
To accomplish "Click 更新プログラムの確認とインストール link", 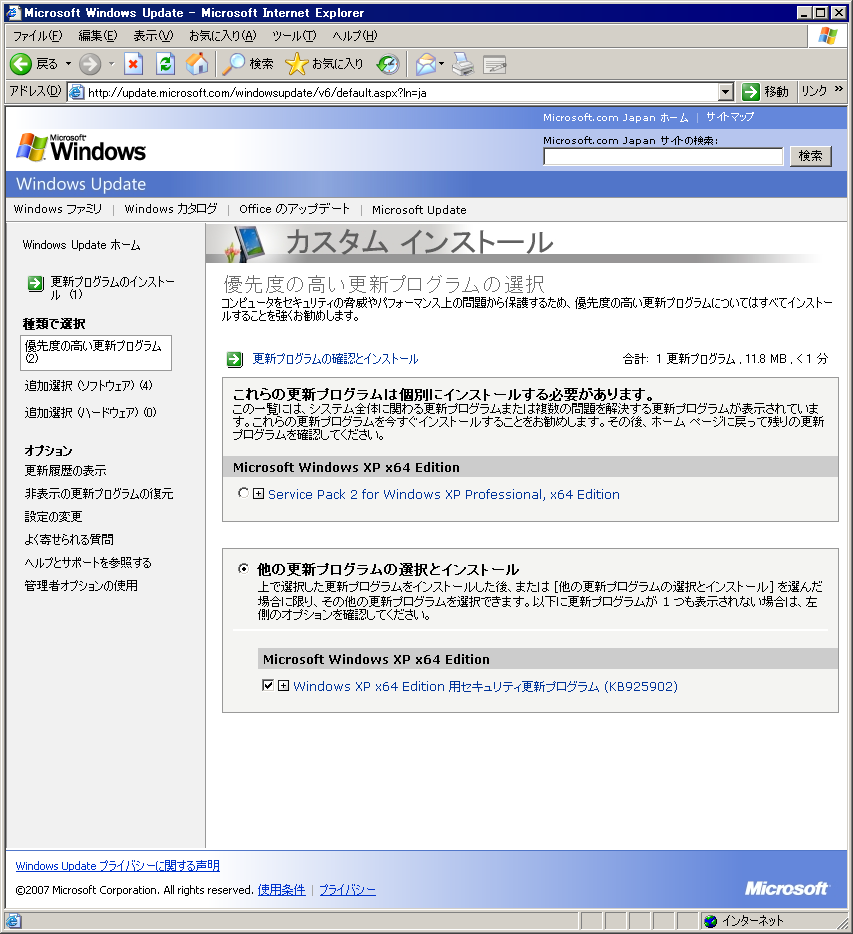I will coord(335,359).
